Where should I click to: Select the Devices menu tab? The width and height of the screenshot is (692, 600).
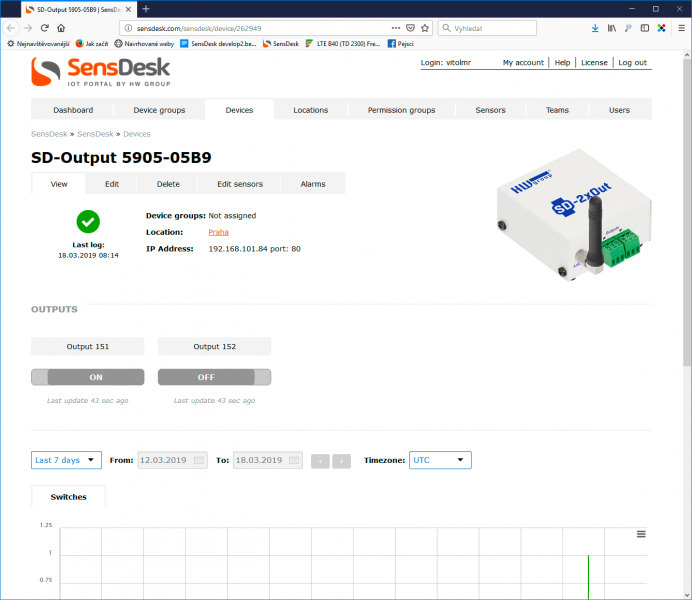point(239,110)
